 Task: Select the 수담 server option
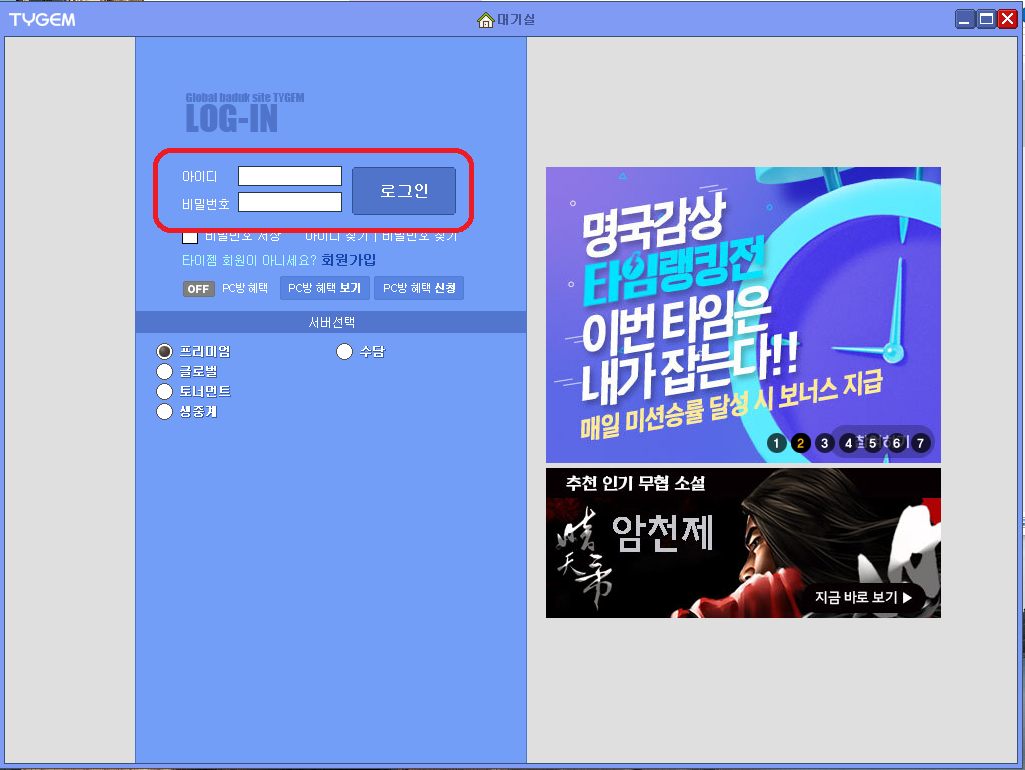[344, 351]
